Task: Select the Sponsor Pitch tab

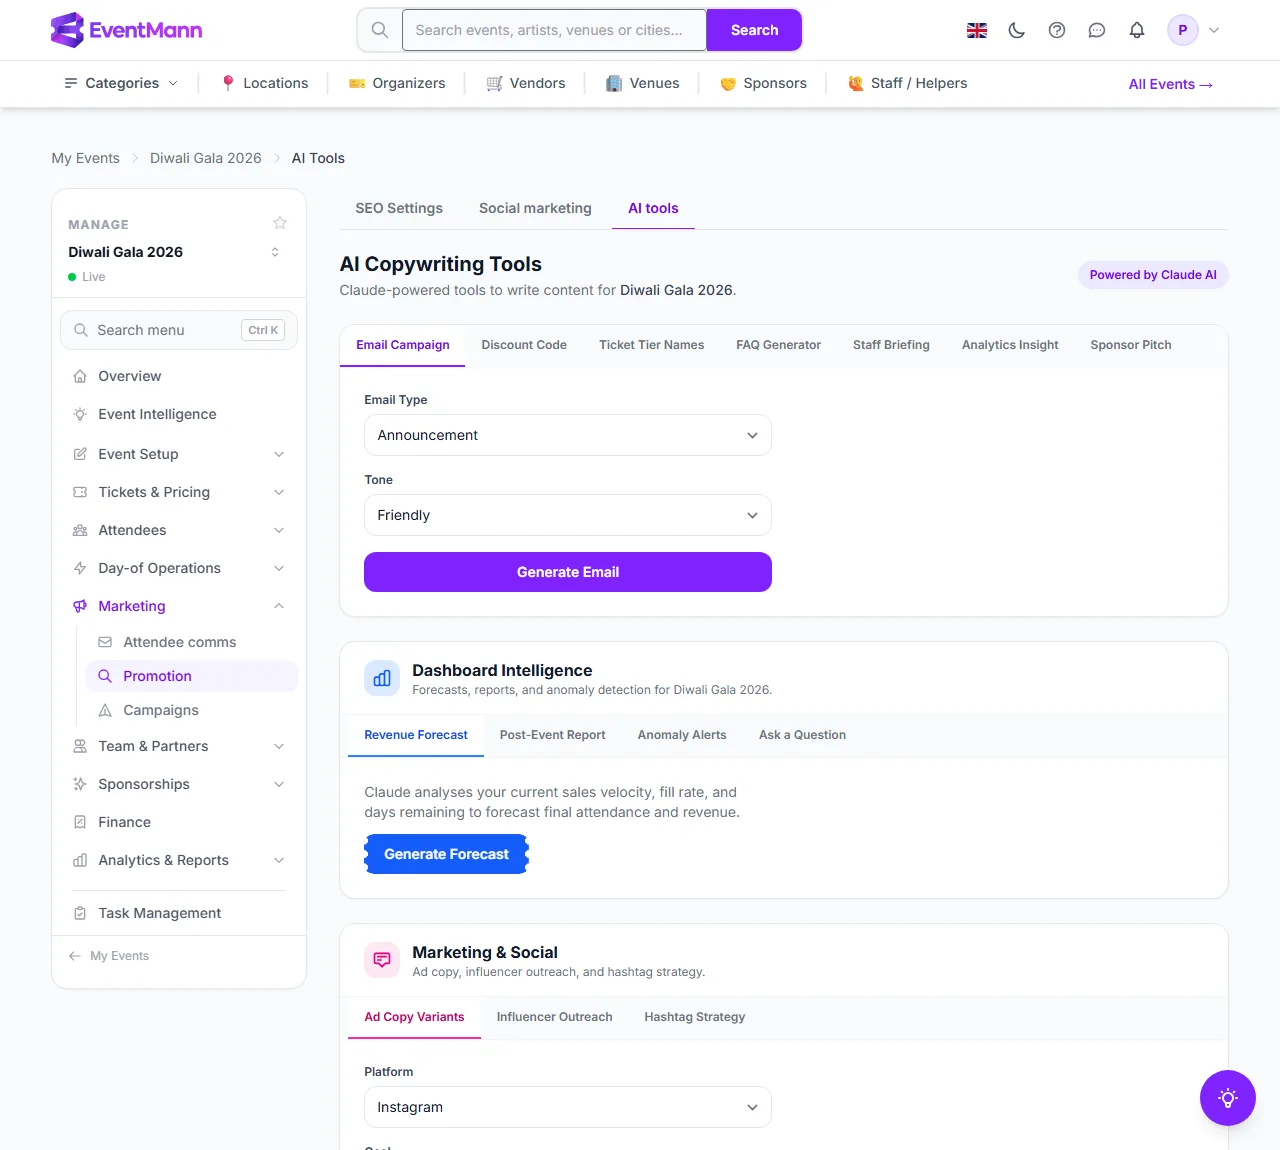Action: pyautogui.click(x=1131, y=345)
